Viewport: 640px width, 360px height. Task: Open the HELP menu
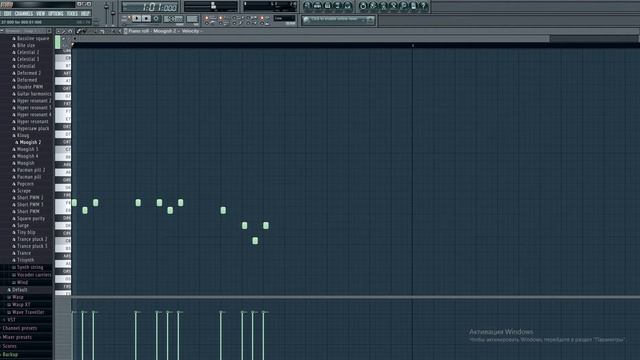[x=85, y=13]
